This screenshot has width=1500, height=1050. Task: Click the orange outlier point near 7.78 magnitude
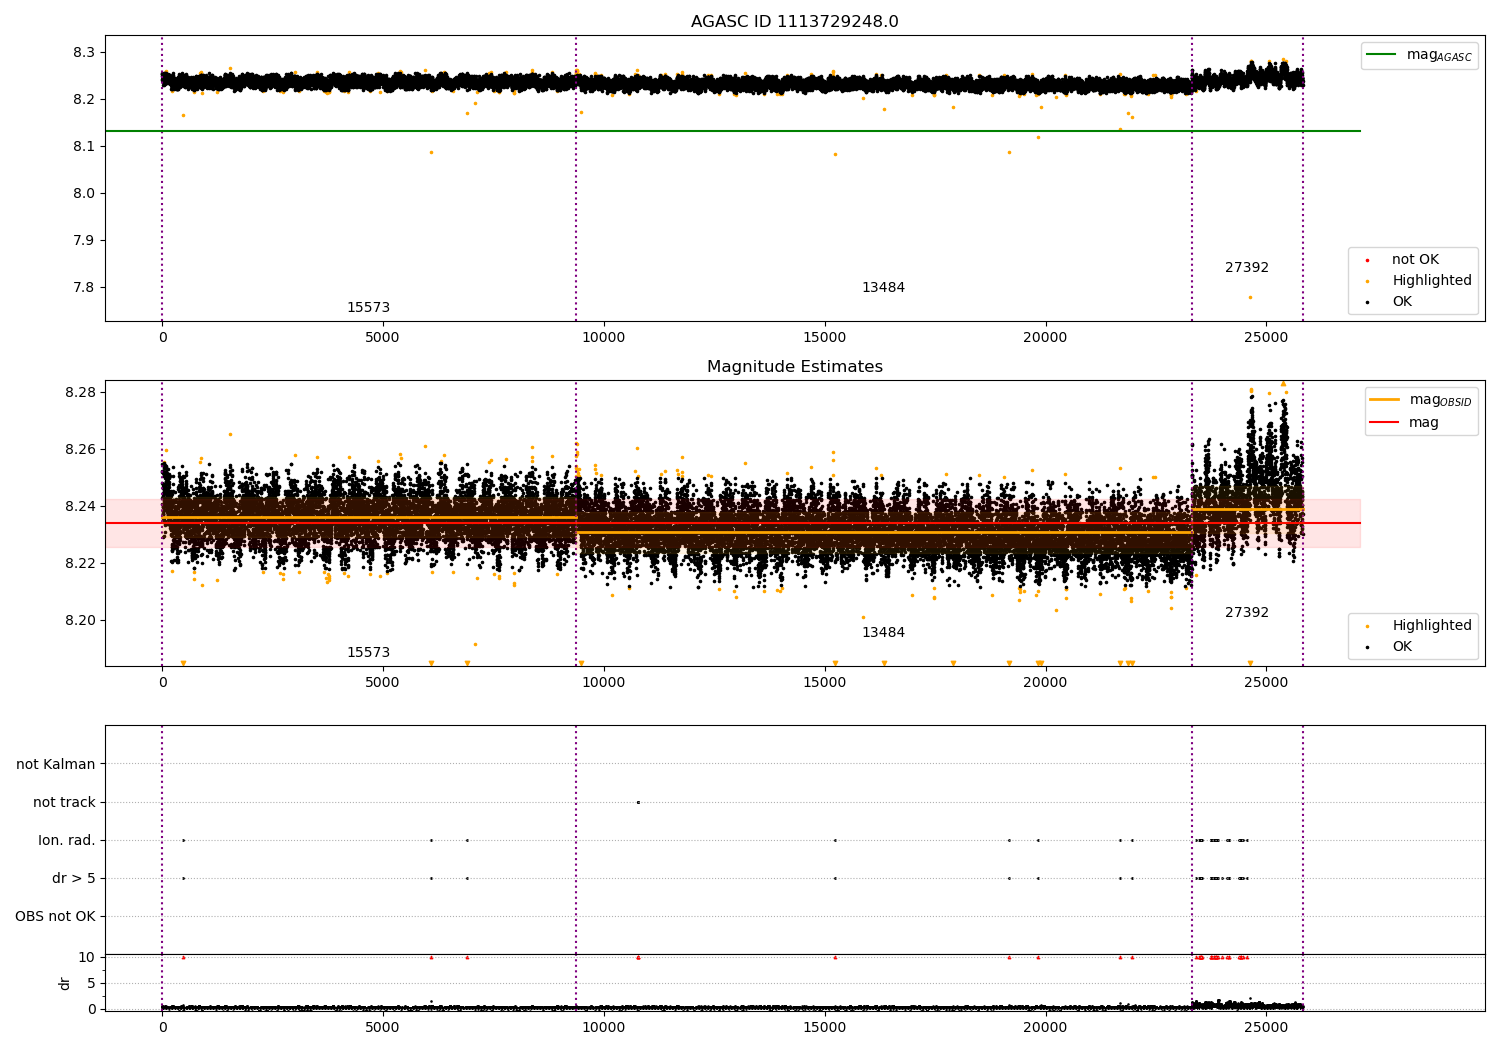tap(1250, 297)
